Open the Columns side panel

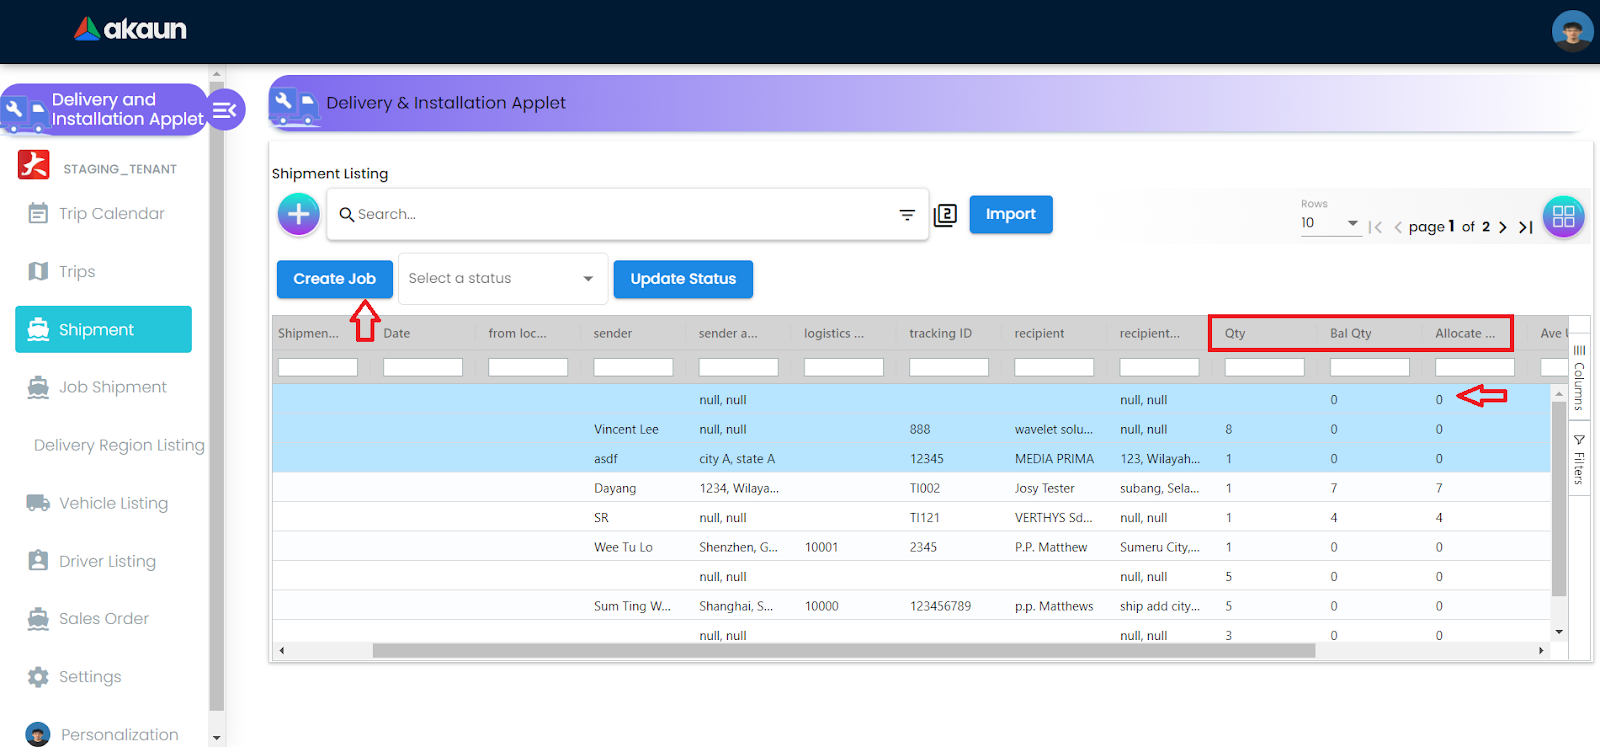[x=1579, y=379]
